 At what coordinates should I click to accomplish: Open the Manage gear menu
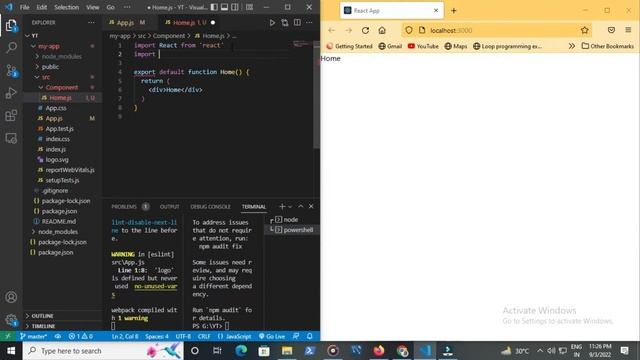point(11,320)
